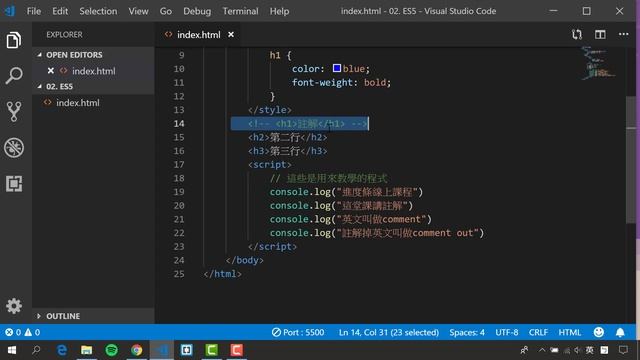Select index.html in Open Editors
The image size is (640, 360).
coord(93,71)
